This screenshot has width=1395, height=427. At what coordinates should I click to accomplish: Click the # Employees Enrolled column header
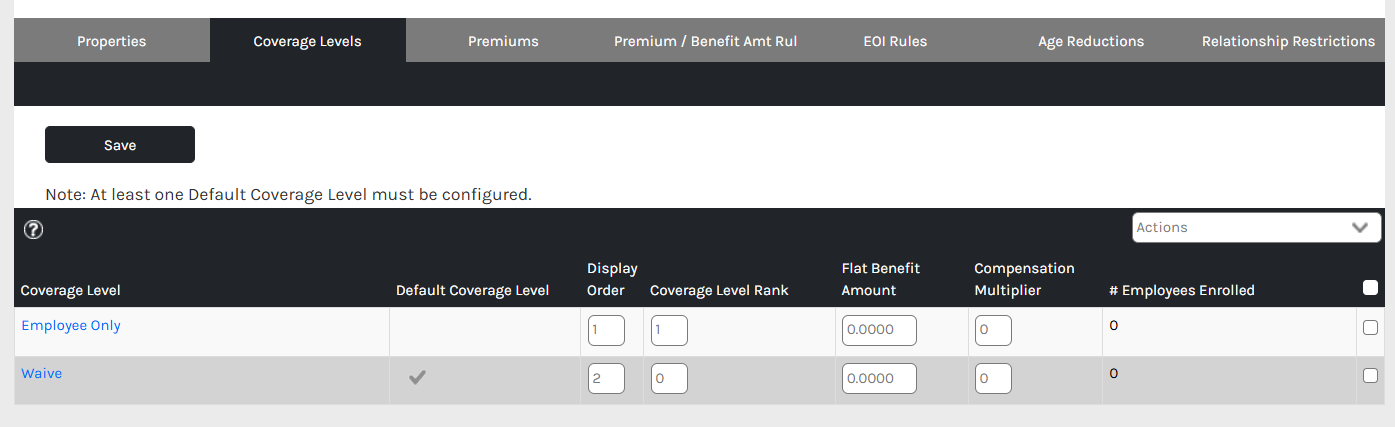click(1182, 290)
